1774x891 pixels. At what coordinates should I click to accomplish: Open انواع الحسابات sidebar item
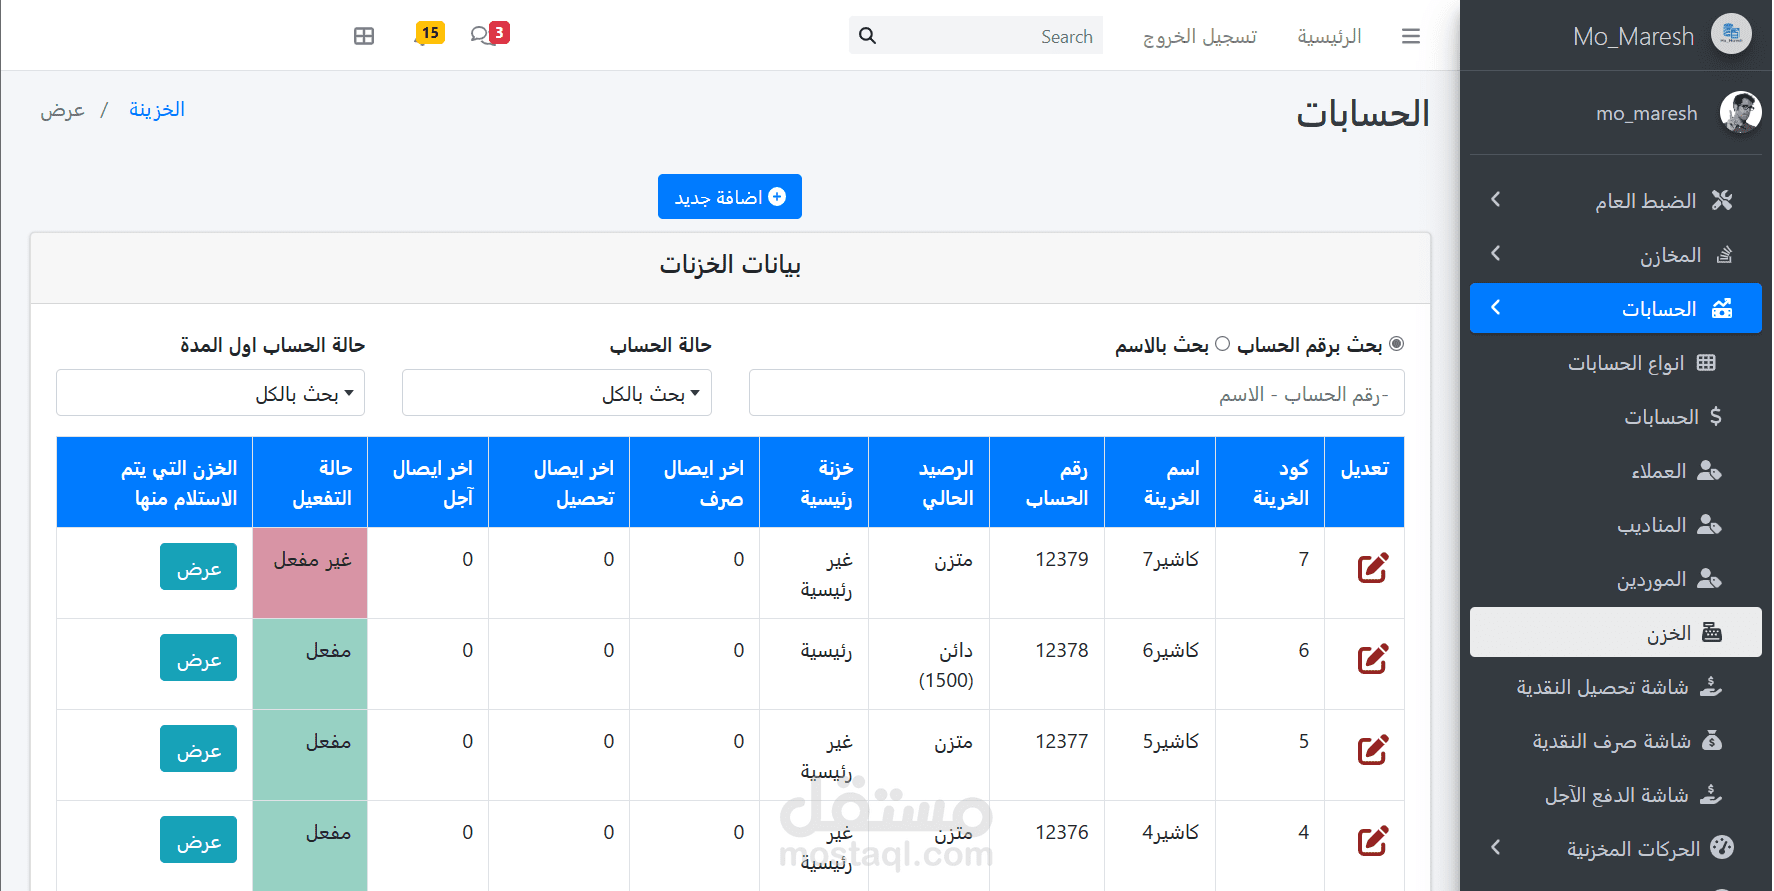1616,362
